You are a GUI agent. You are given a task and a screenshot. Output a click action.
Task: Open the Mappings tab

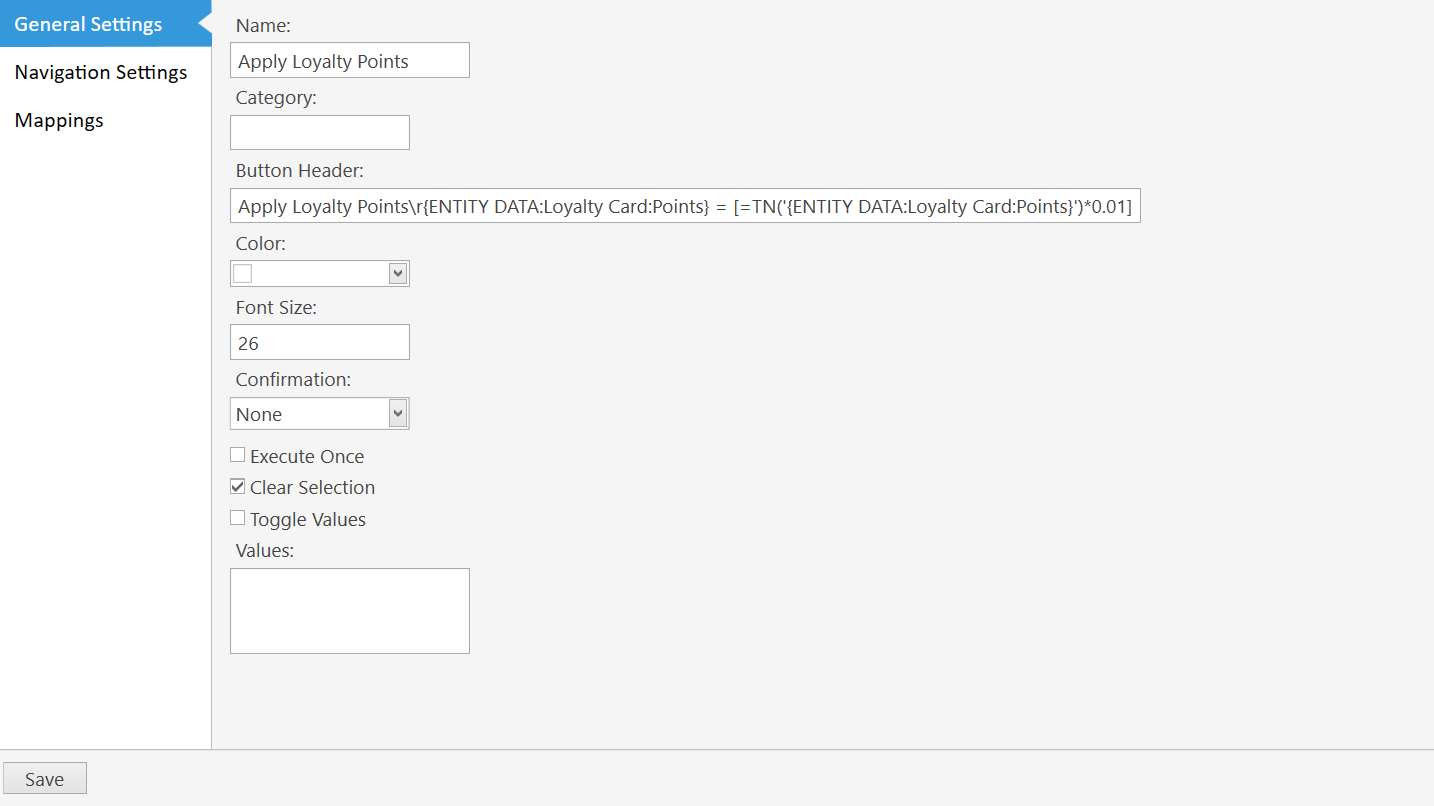click(x=59, y=119)
